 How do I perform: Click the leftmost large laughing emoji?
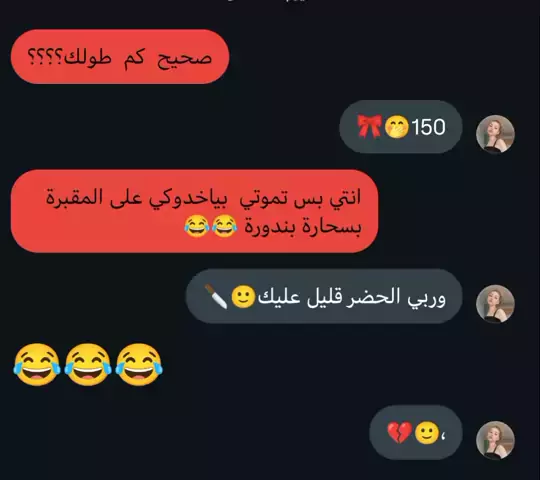37,365
